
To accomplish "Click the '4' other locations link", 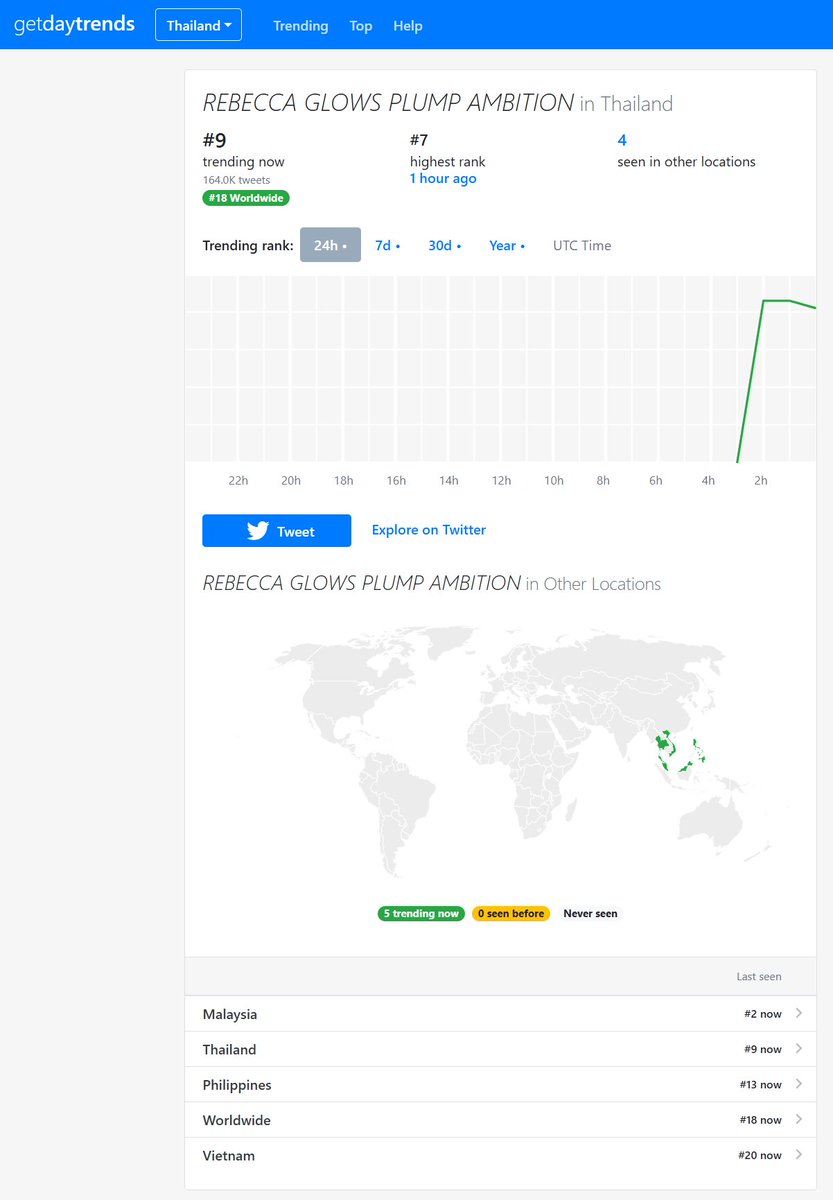I will coord(622,140).
